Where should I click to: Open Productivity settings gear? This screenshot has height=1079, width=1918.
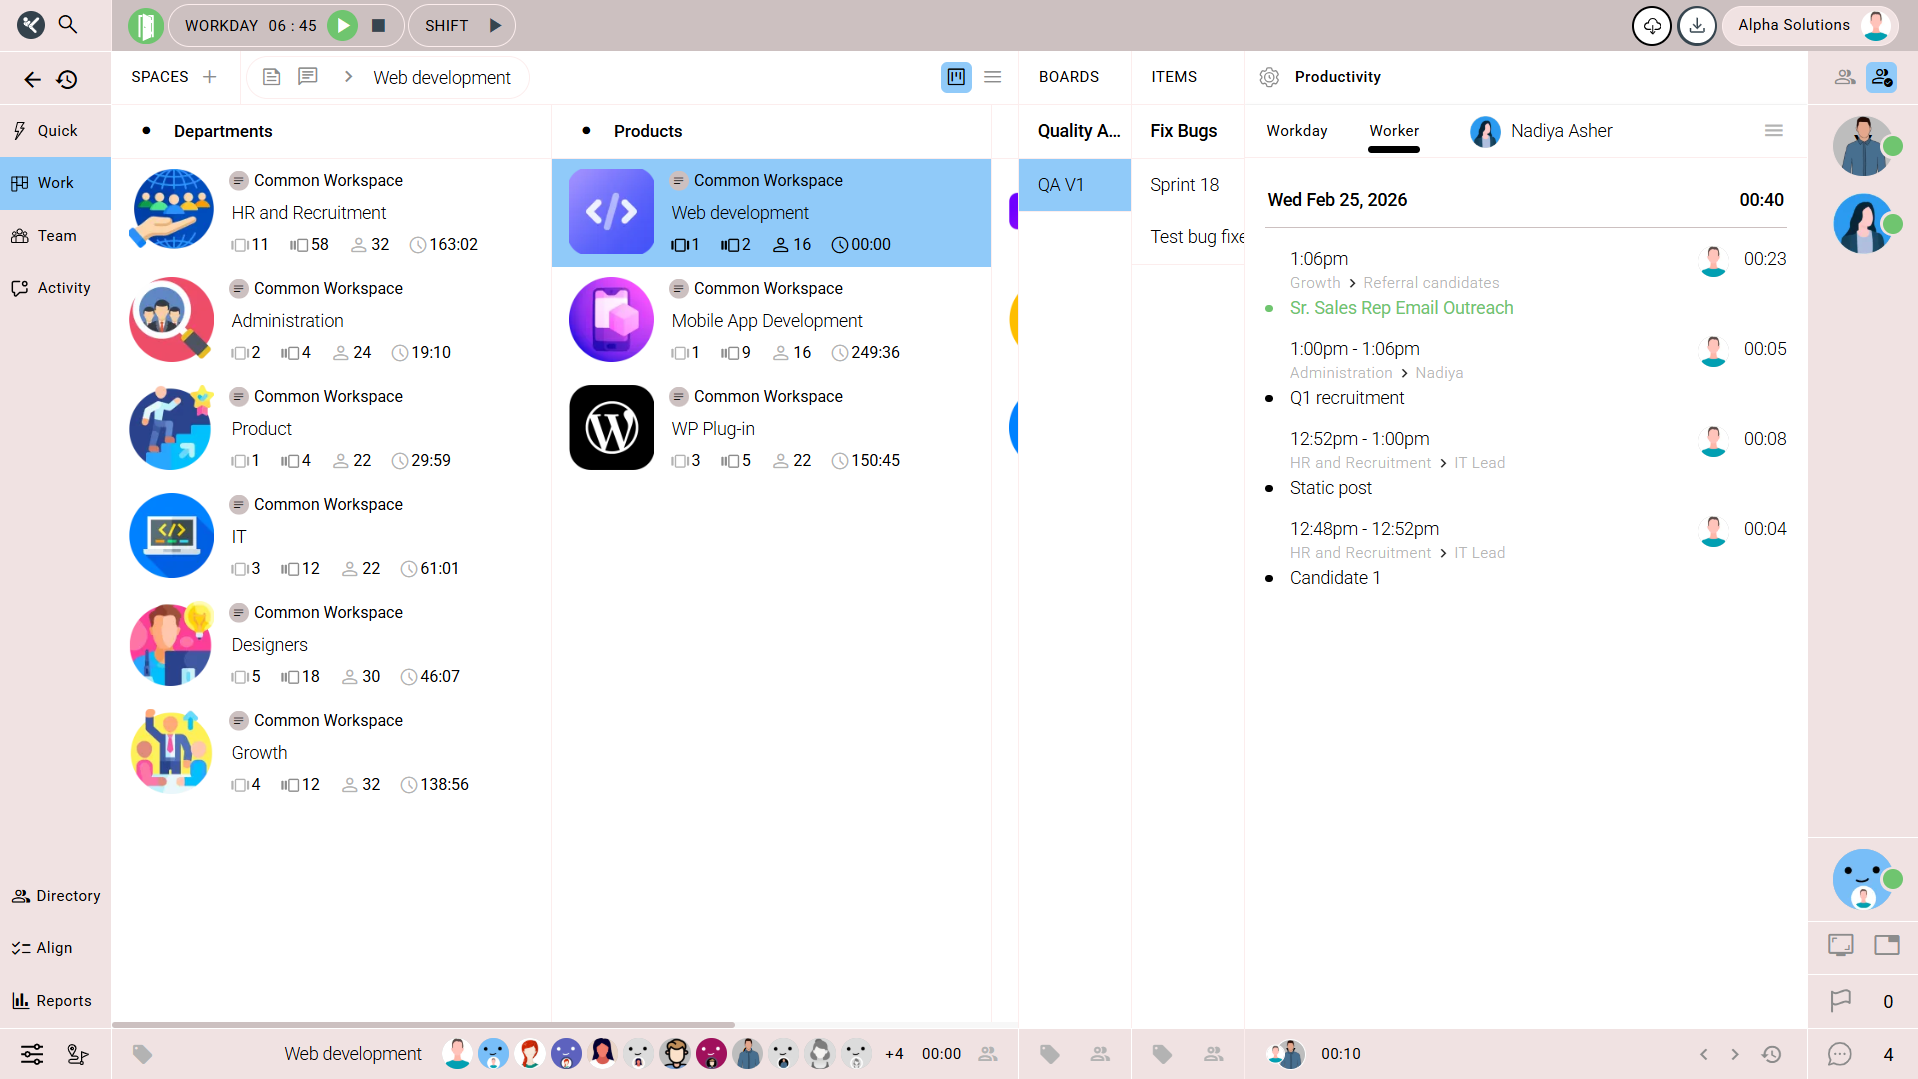[1269, 77]
